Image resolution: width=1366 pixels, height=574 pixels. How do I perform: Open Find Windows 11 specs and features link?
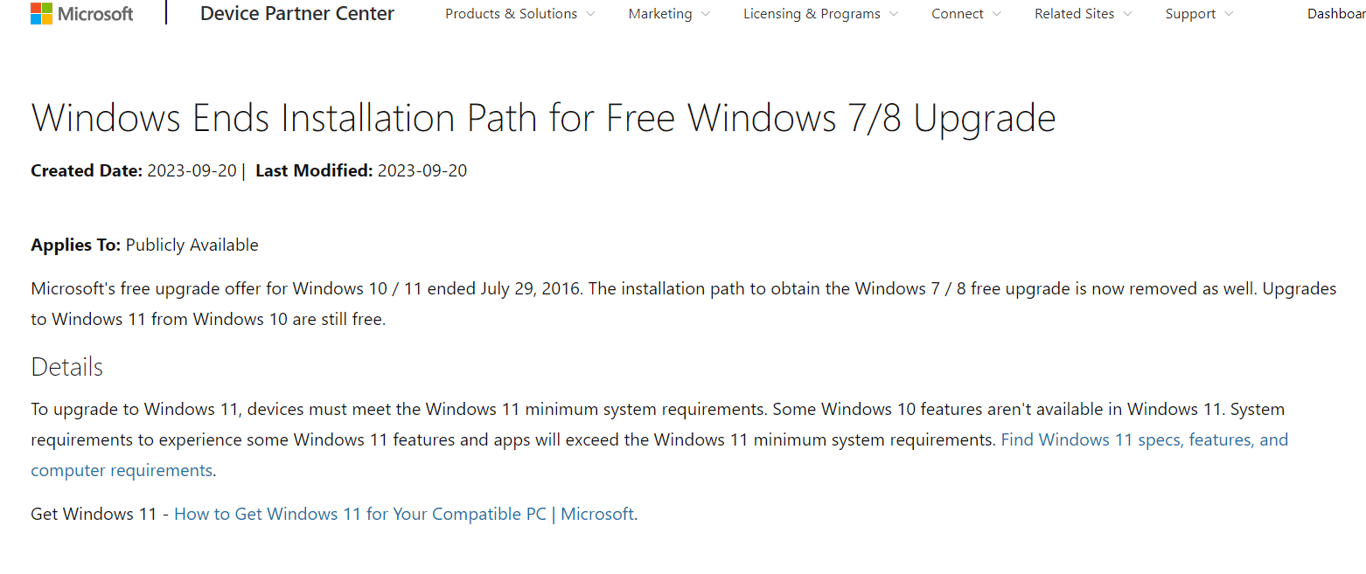1144,440
